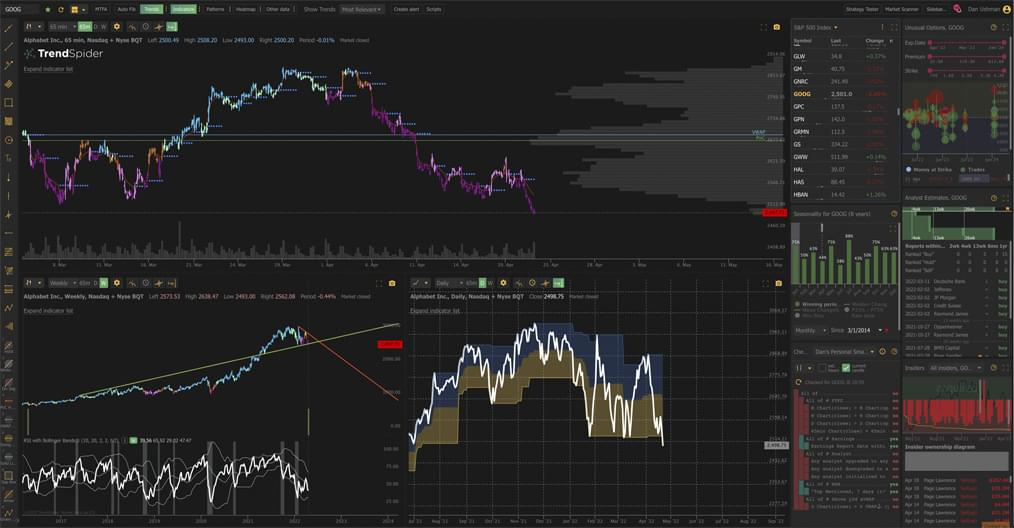Open the 65 min timeframe dropdown
1014x528 pixels.
click(x=62, y=27)
